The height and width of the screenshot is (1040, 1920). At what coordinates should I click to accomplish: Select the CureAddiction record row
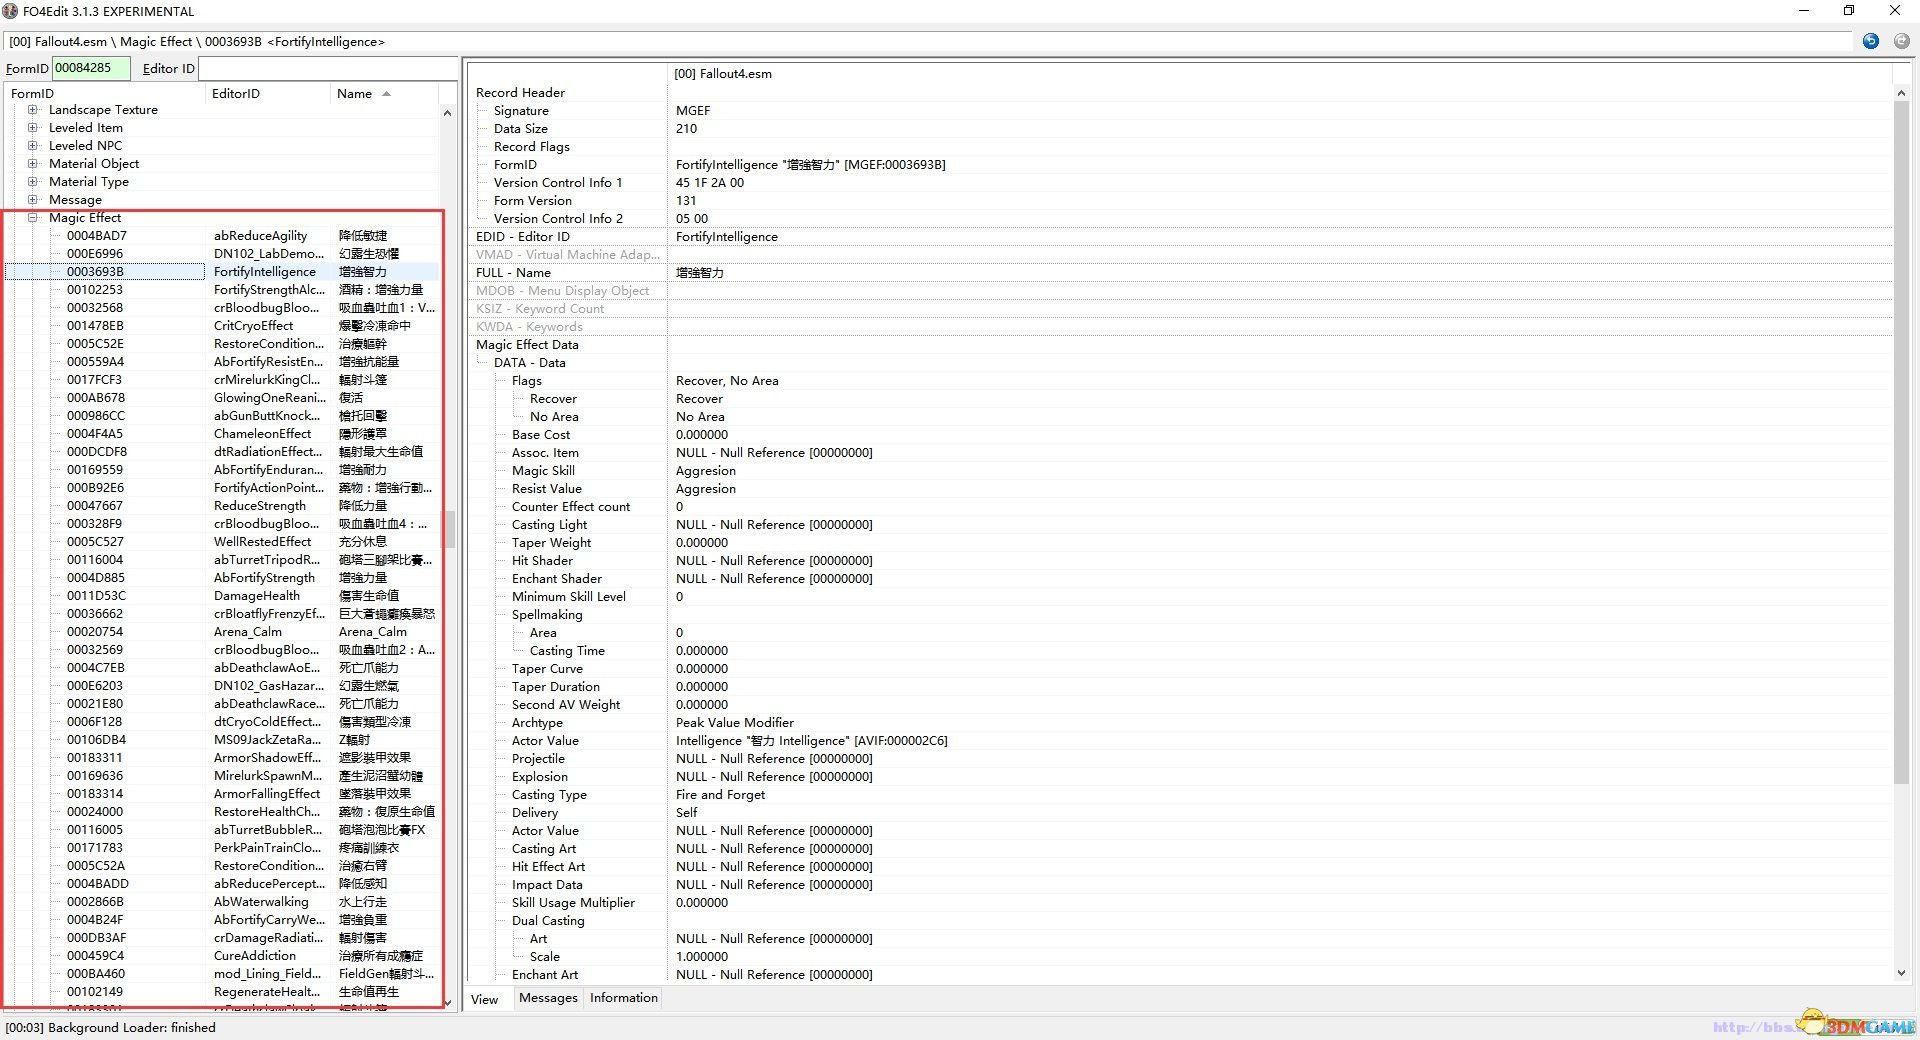[x=222, y=956]
